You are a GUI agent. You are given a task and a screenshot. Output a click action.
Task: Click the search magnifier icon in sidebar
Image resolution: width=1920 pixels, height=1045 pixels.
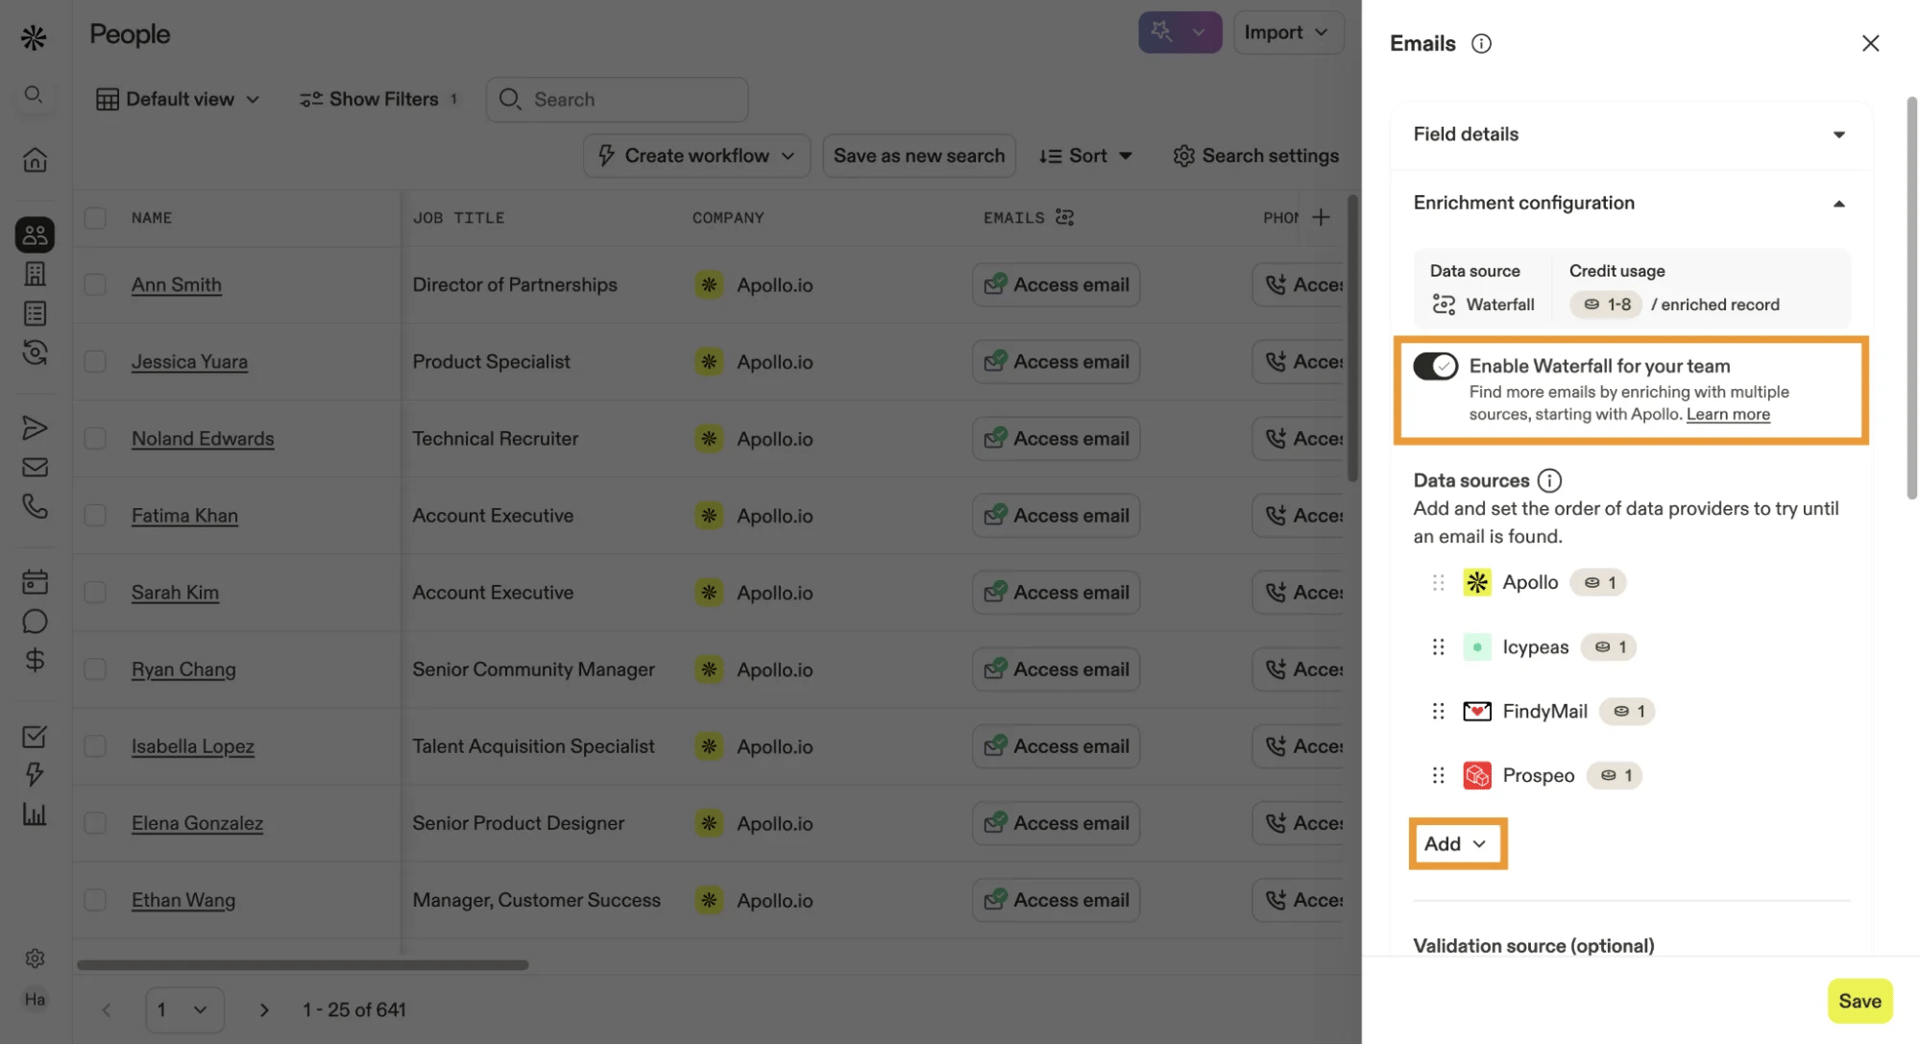coord(34,95)
